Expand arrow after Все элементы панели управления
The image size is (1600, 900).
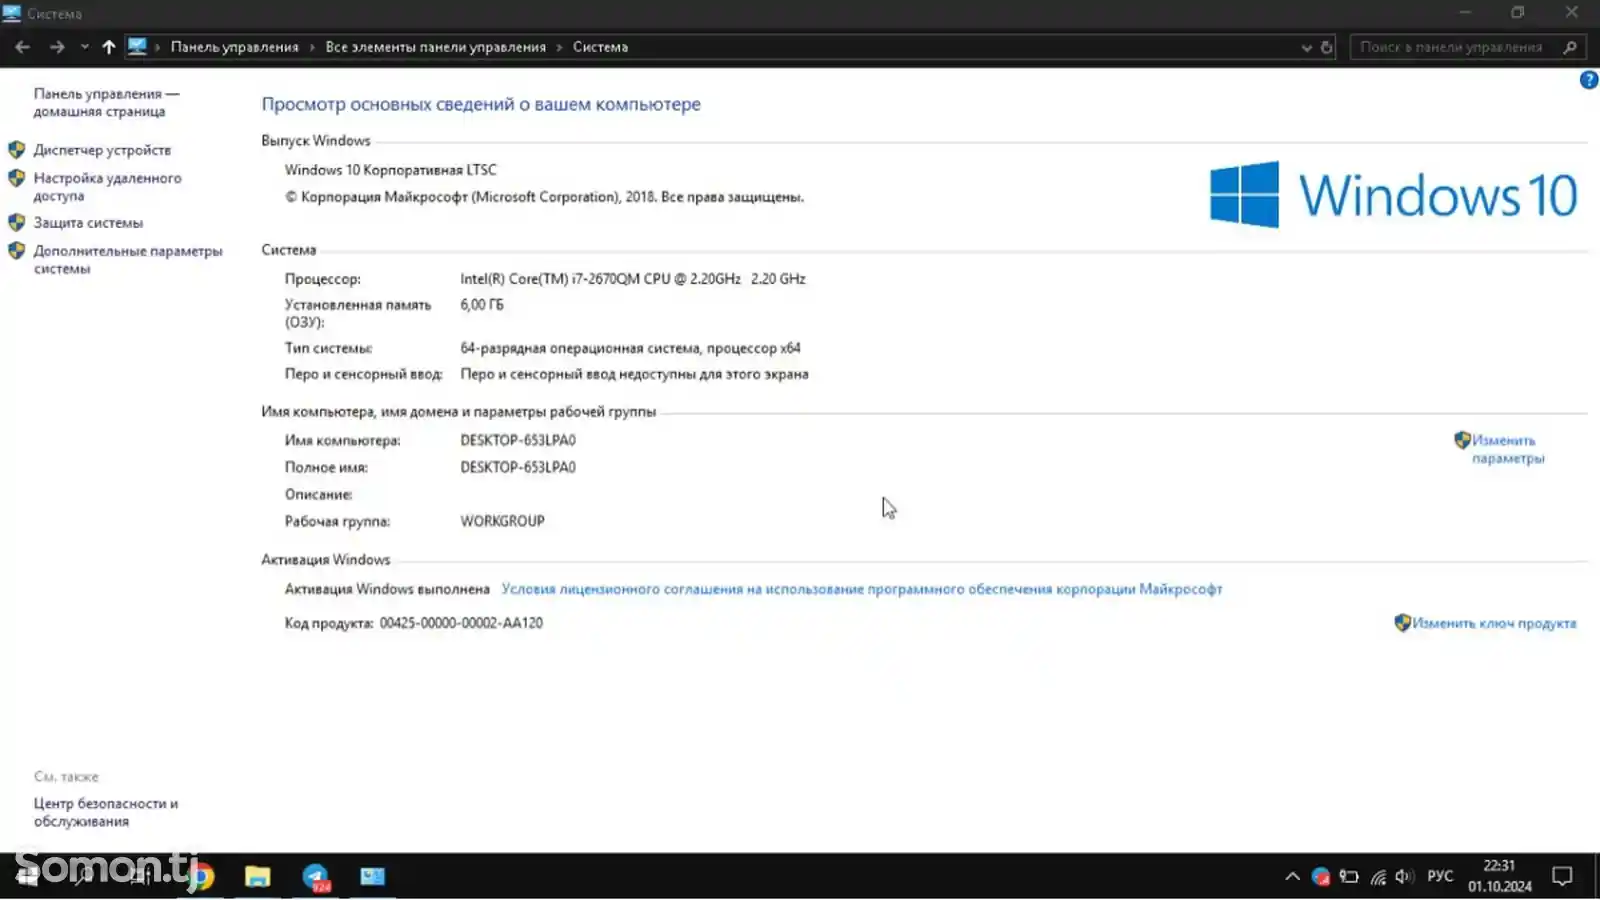pos(559,47)
